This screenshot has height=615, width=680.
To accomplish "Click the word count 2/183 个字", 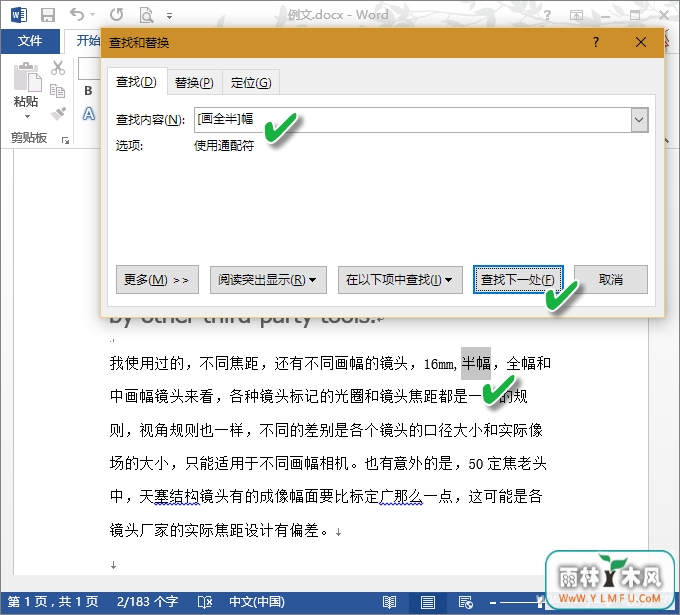I will point(147,602).
